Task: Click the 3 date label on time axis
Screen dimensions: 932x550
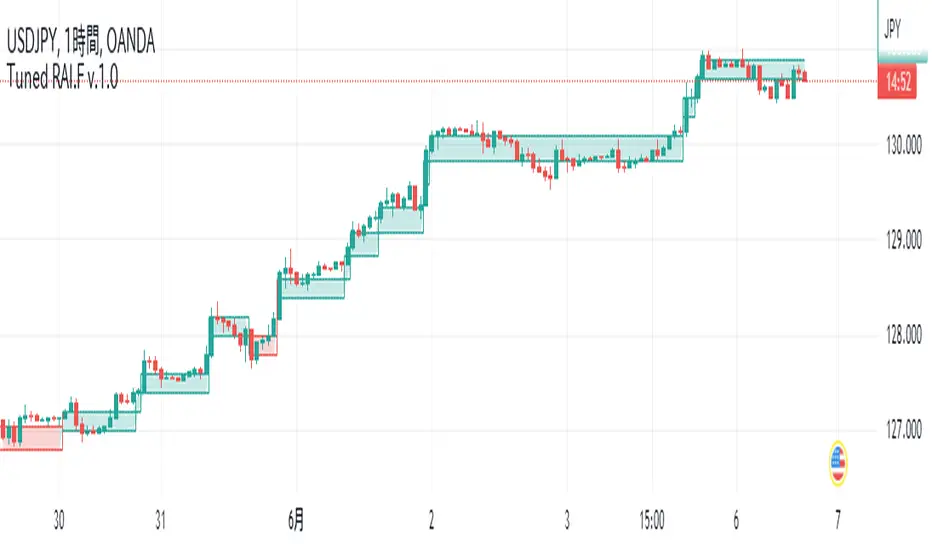Action: coord(566,520)
